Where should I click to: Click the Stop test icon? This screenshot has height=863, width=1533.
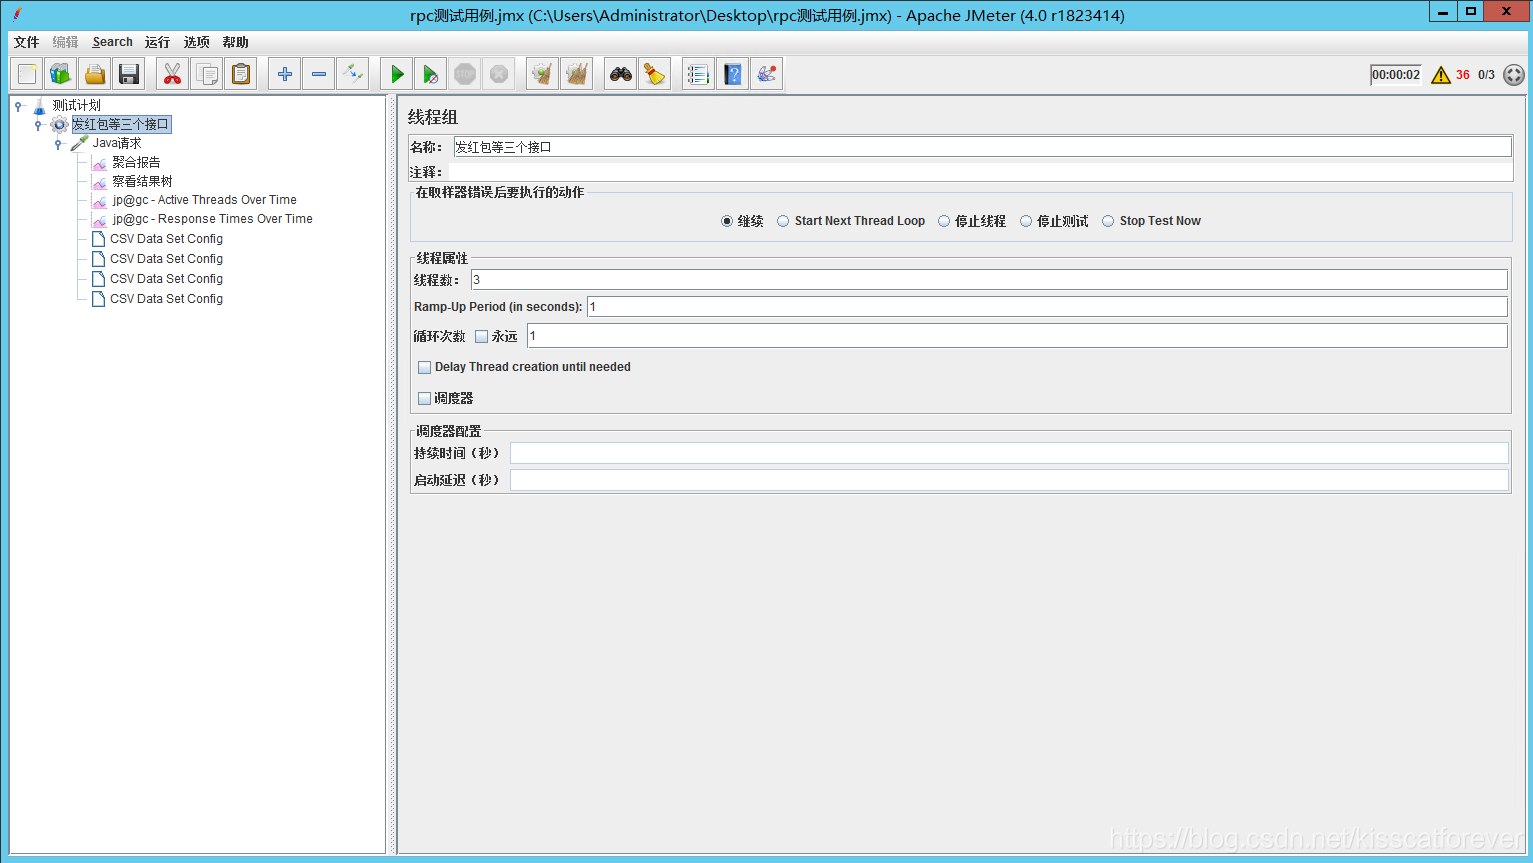465,74
